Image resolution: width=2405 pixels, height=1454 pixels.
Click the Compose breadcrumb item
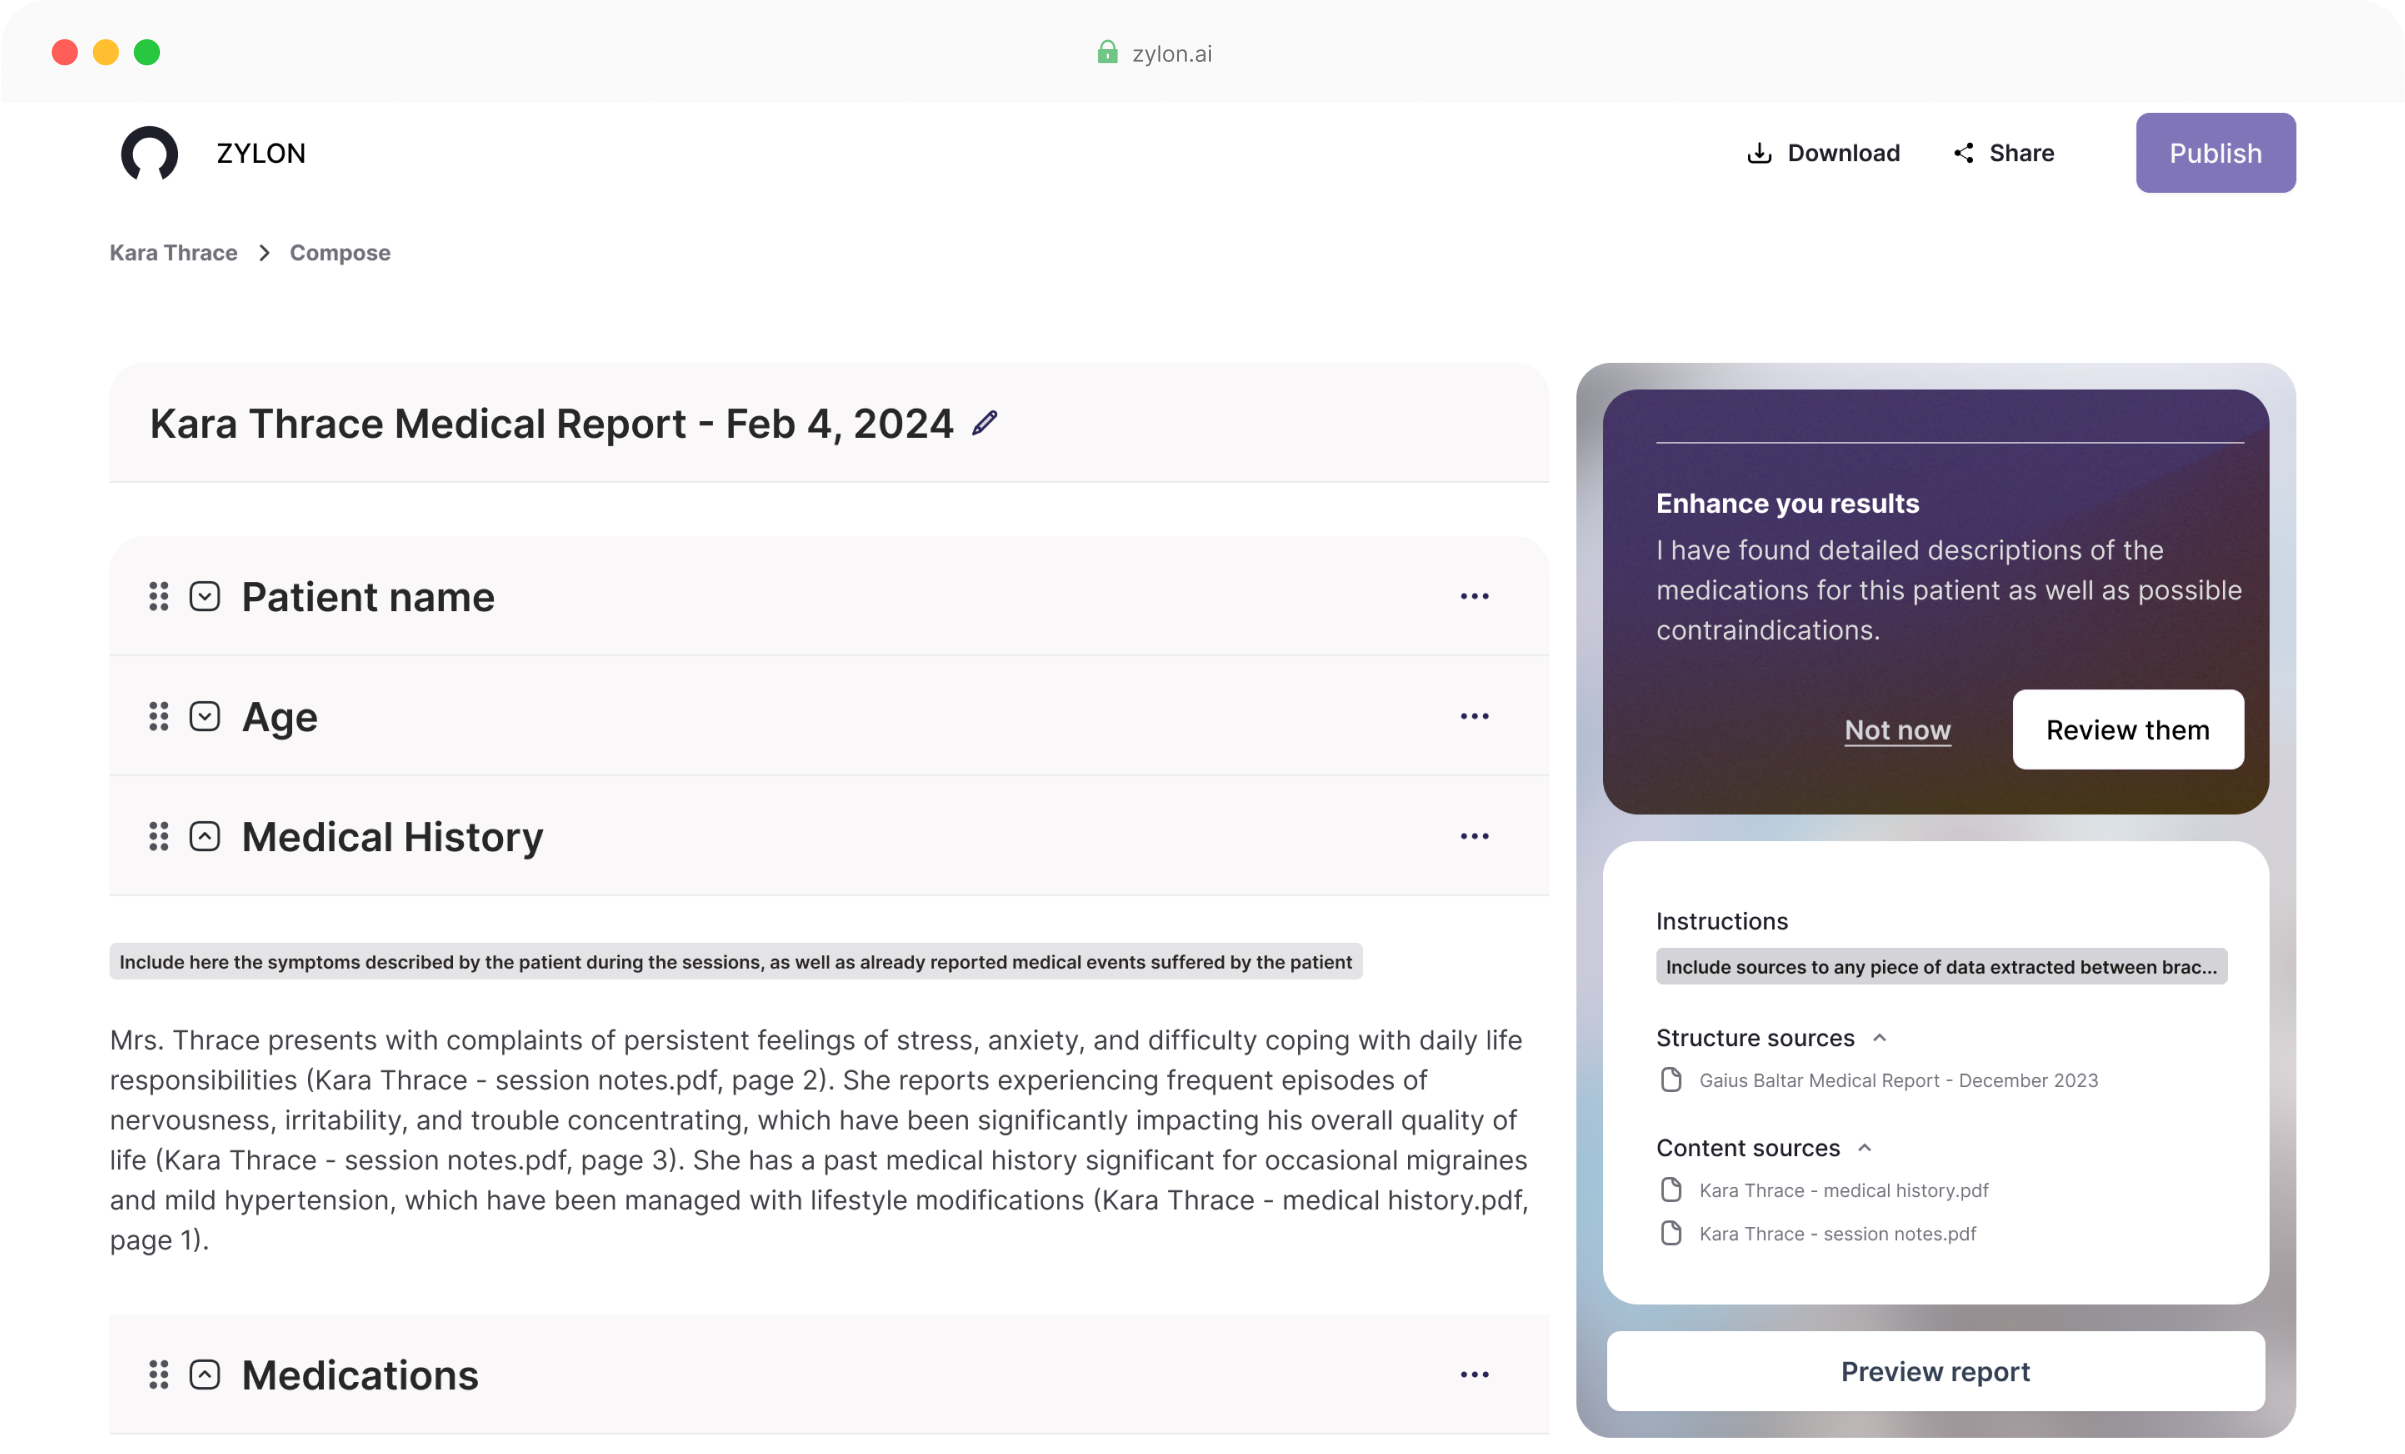[x=340, y=252]
